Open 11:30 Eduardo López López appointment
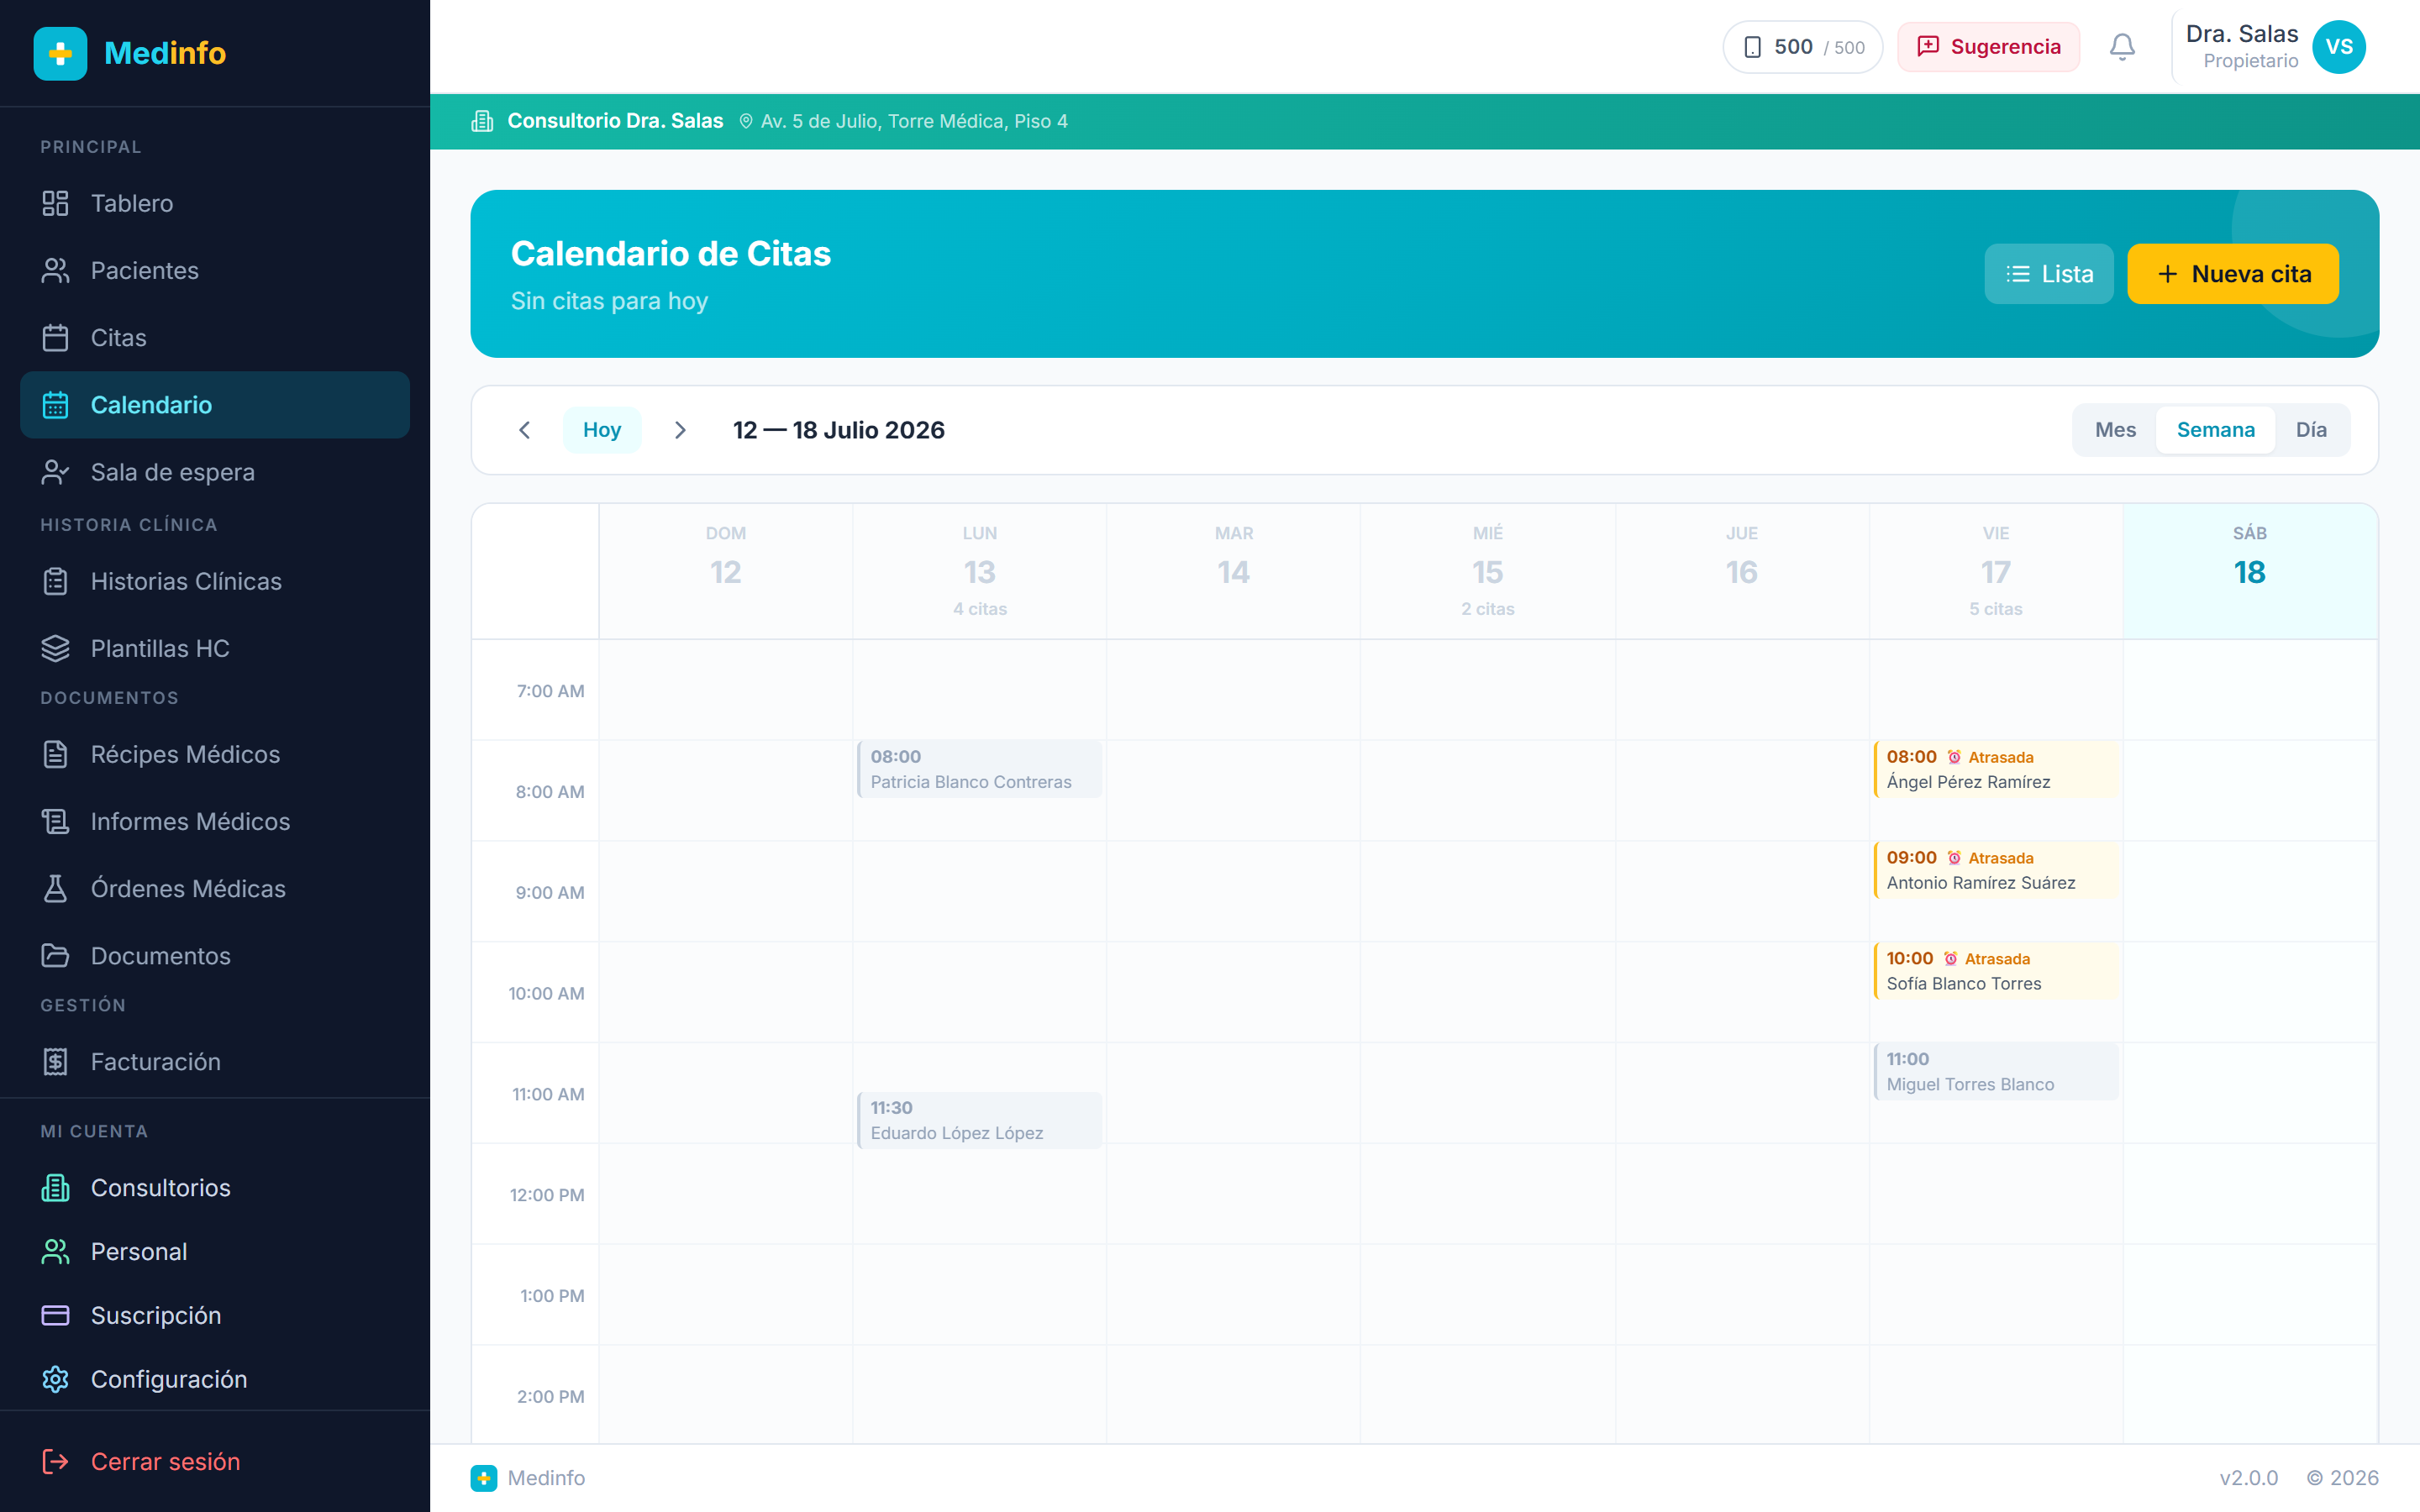The width and height of the screenshot is (2420, 1512). click(979, 1120)
